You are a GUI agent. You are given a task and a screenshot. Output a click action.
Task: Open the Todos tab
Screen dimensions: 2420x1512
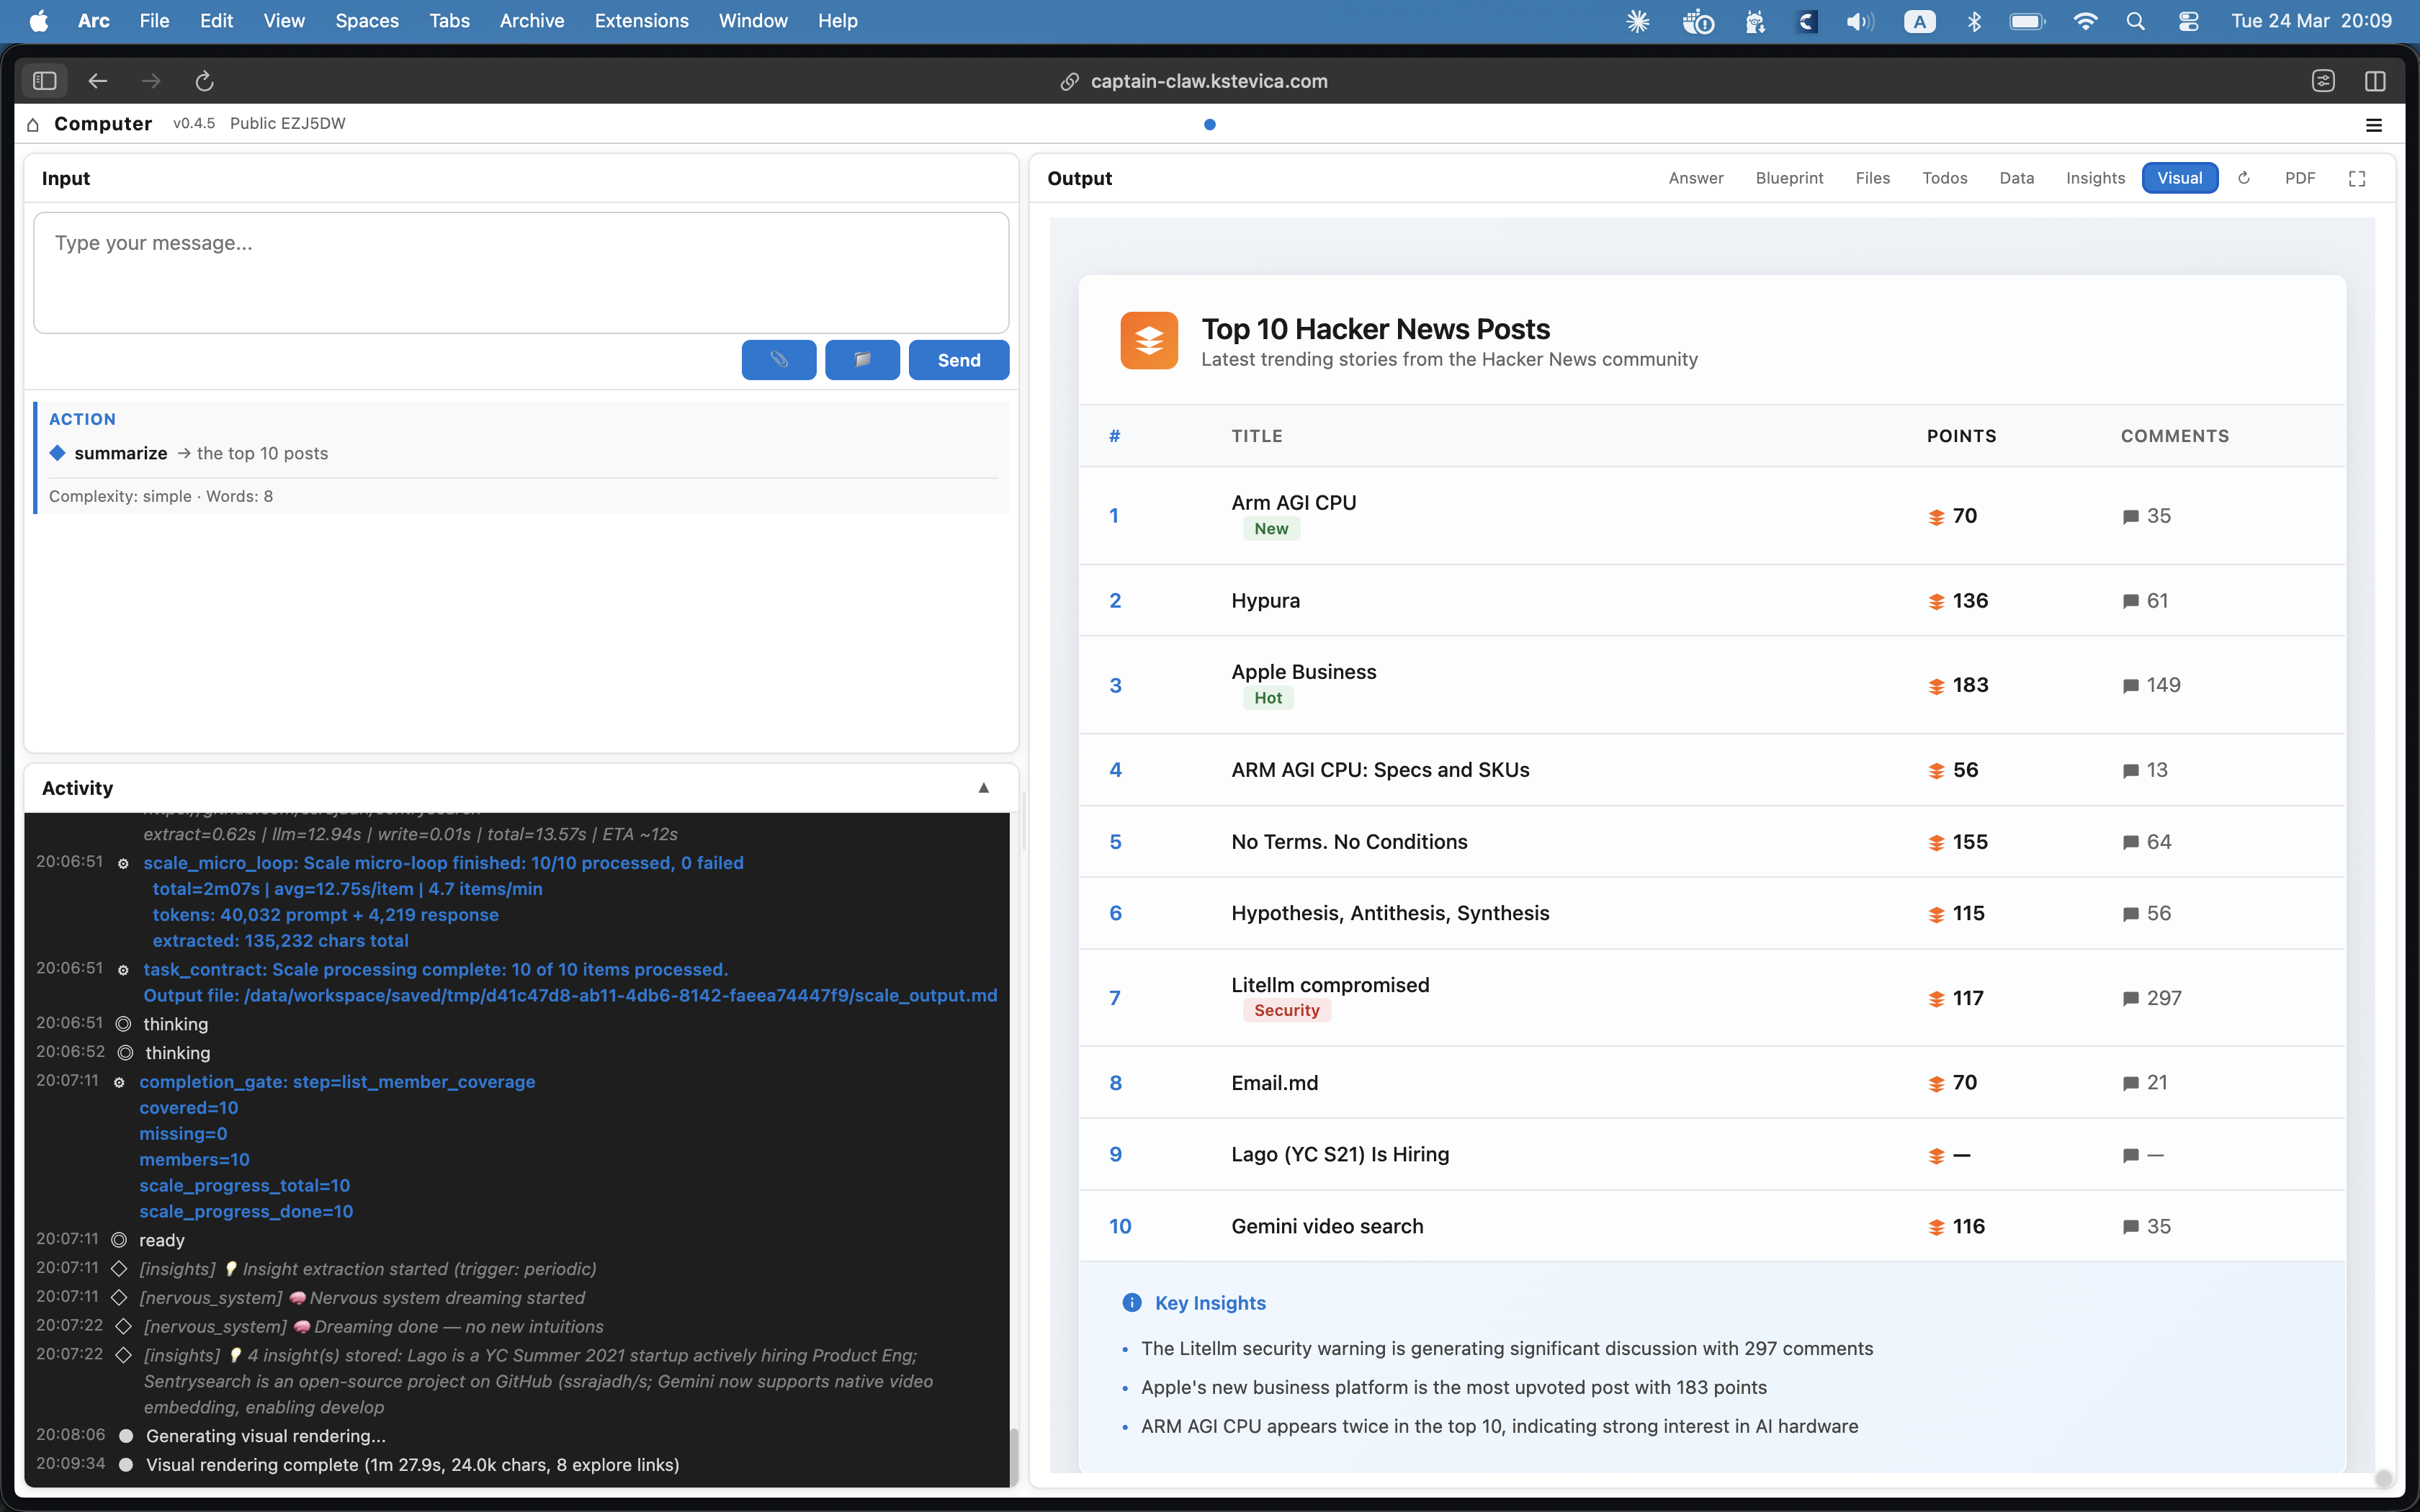[x=1944, y=178]
